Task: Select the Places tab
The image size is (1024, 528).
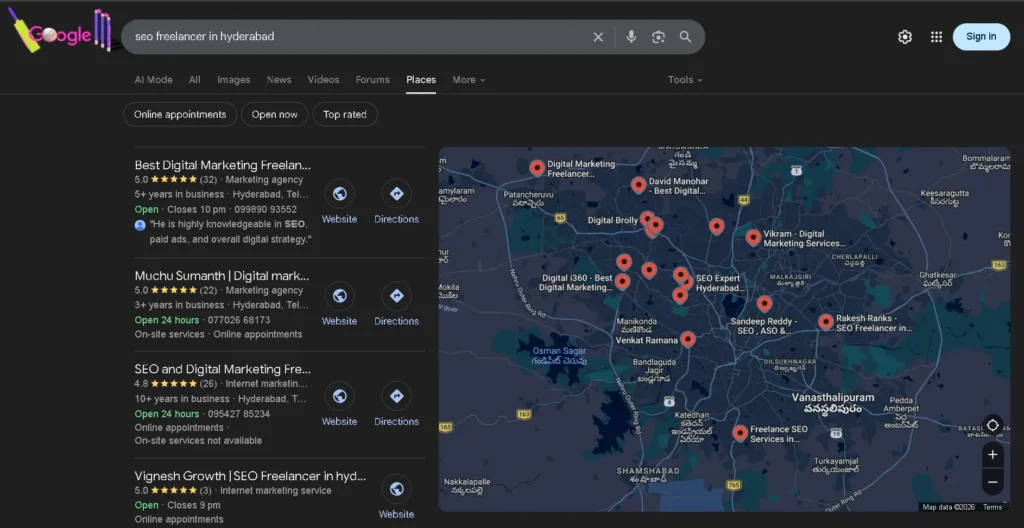Action: (x=421, y=80)
